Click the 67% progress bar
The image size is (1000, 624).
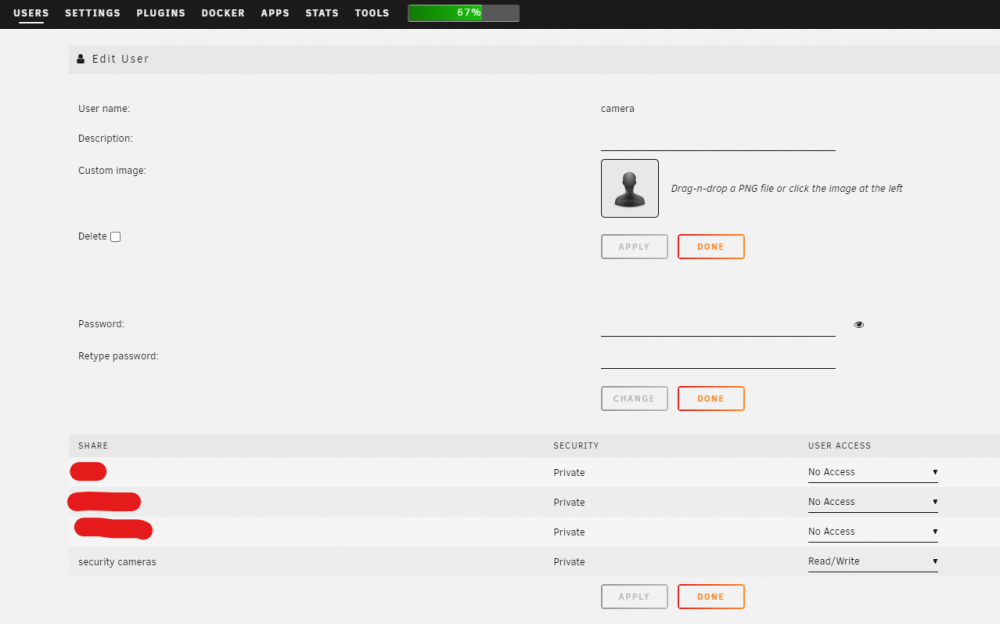point(464,13)
